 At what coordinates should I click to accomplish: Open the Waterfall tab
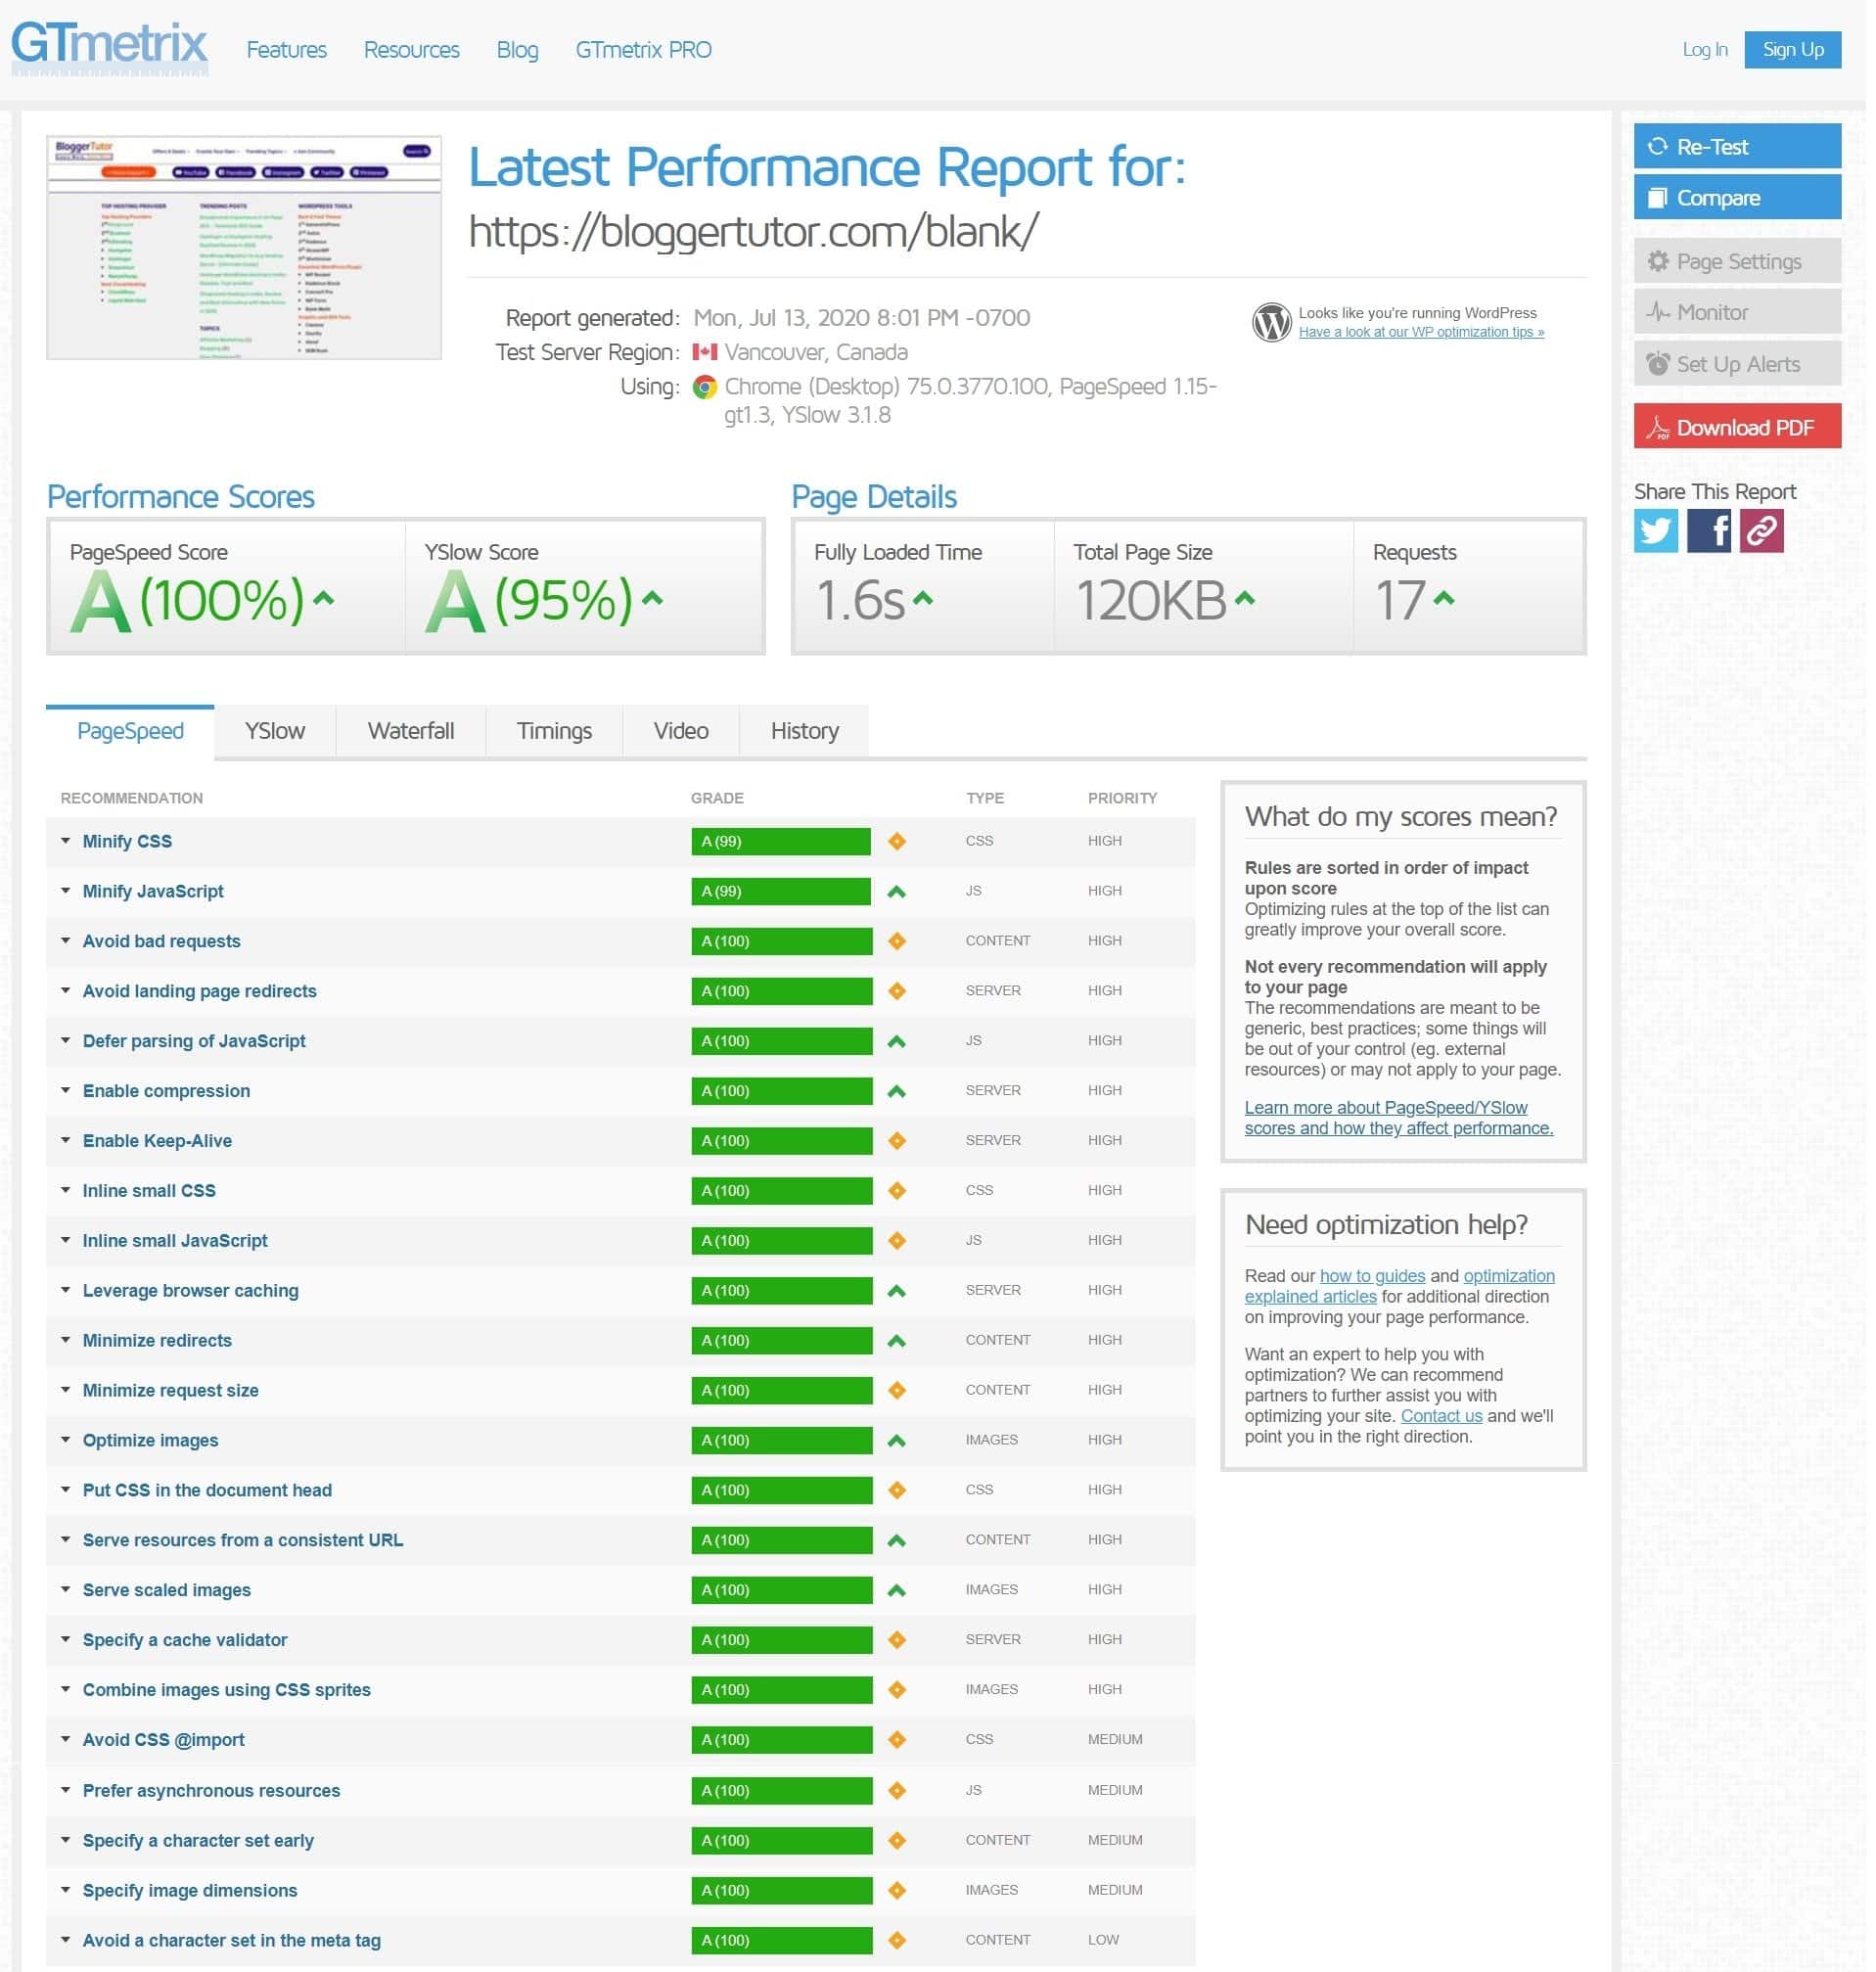(x=411, y=731)
